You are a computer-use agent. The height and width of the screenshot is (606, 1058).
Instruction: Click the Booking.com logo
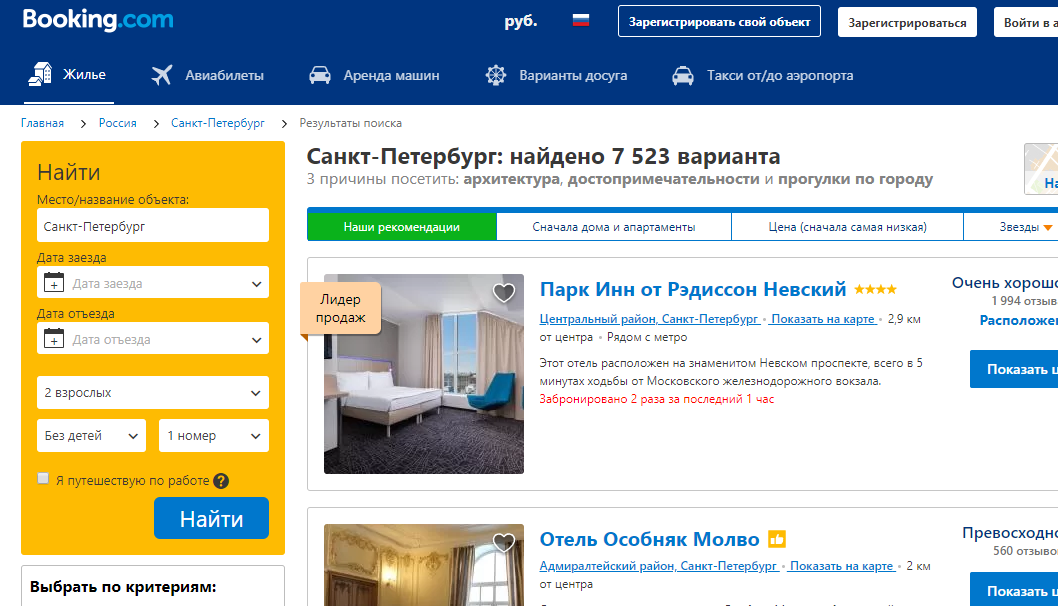click(98, 20)
